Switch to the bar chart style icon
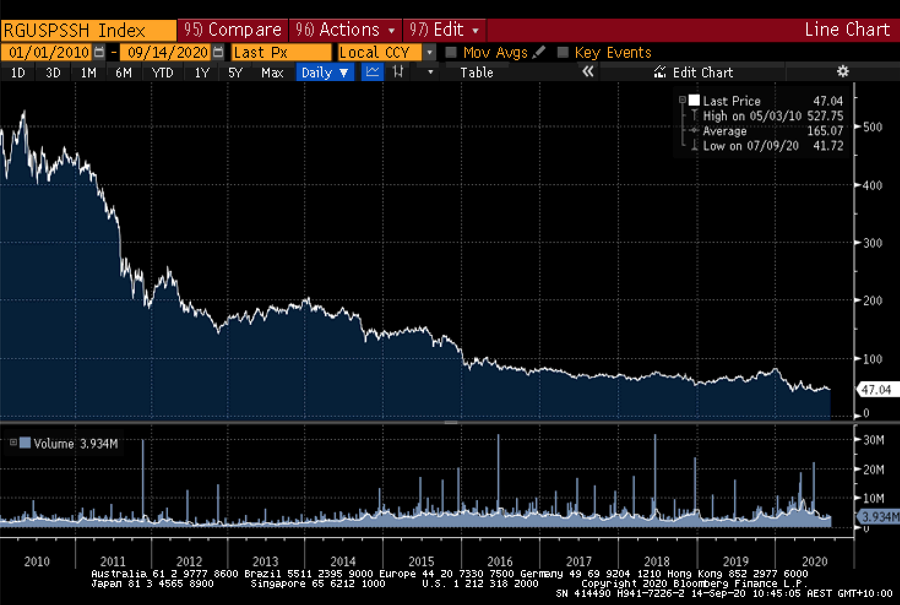Screen dimensions: 900x605 [x=399, y=72]
